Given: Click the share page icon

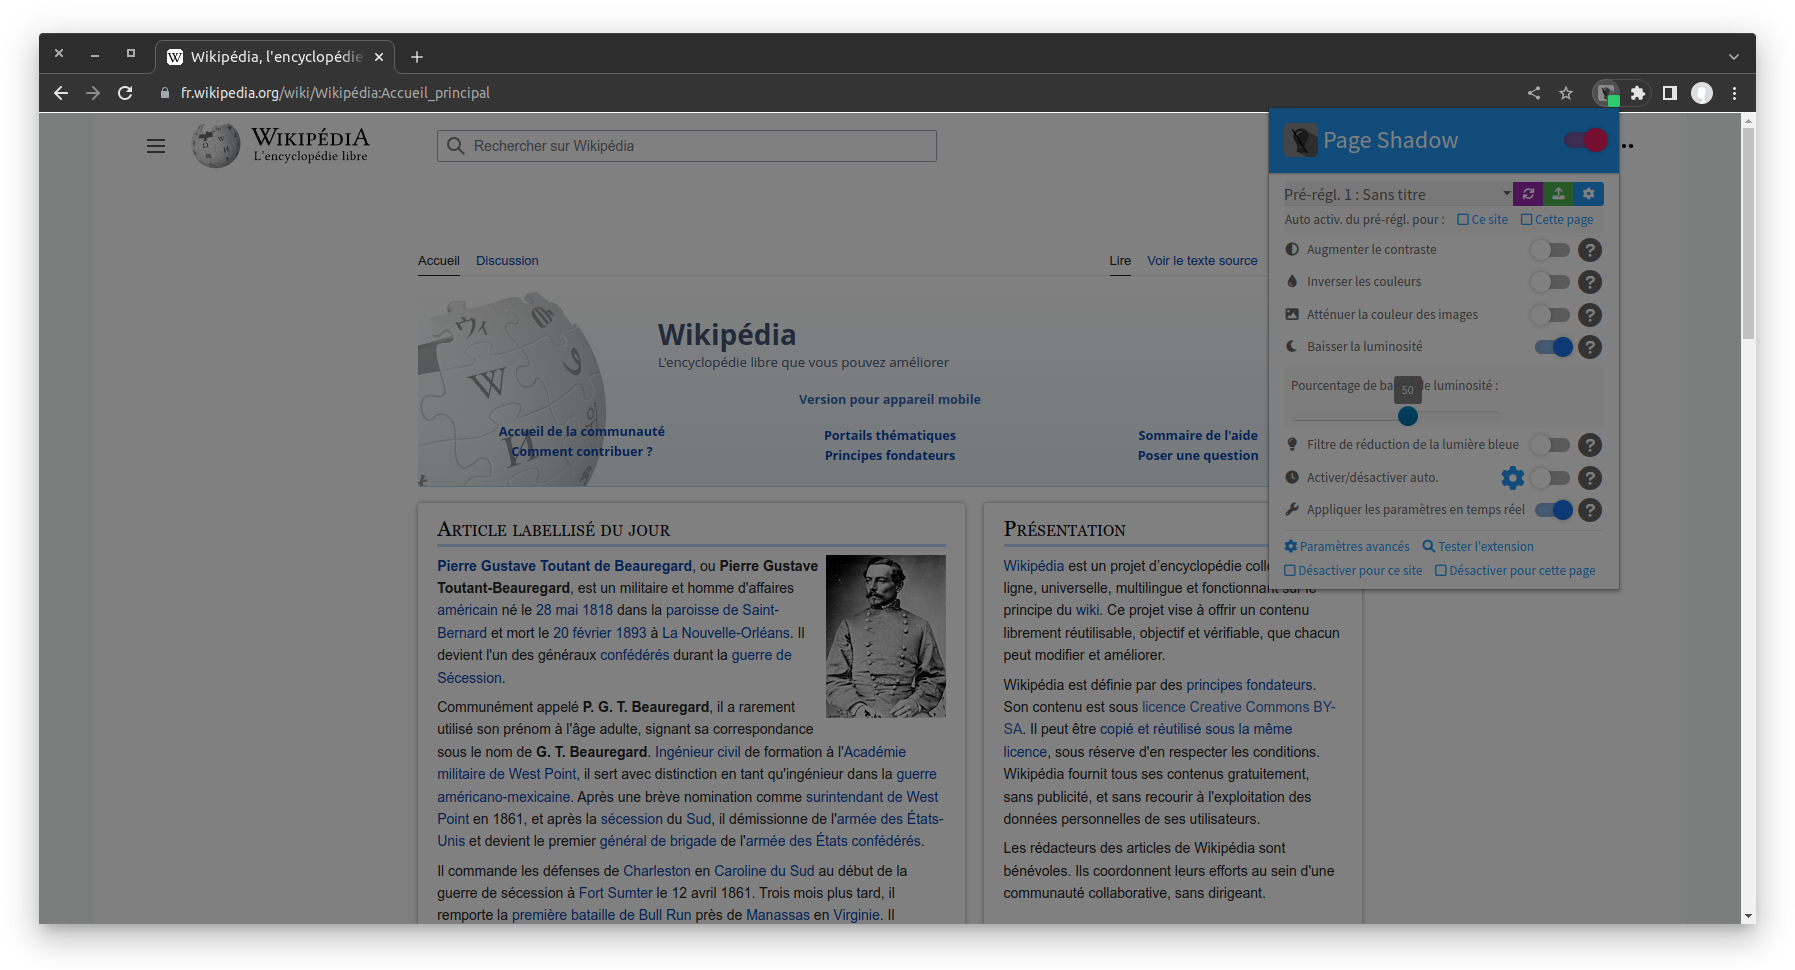Looking at the screenshot, I should pos(1534,93).
